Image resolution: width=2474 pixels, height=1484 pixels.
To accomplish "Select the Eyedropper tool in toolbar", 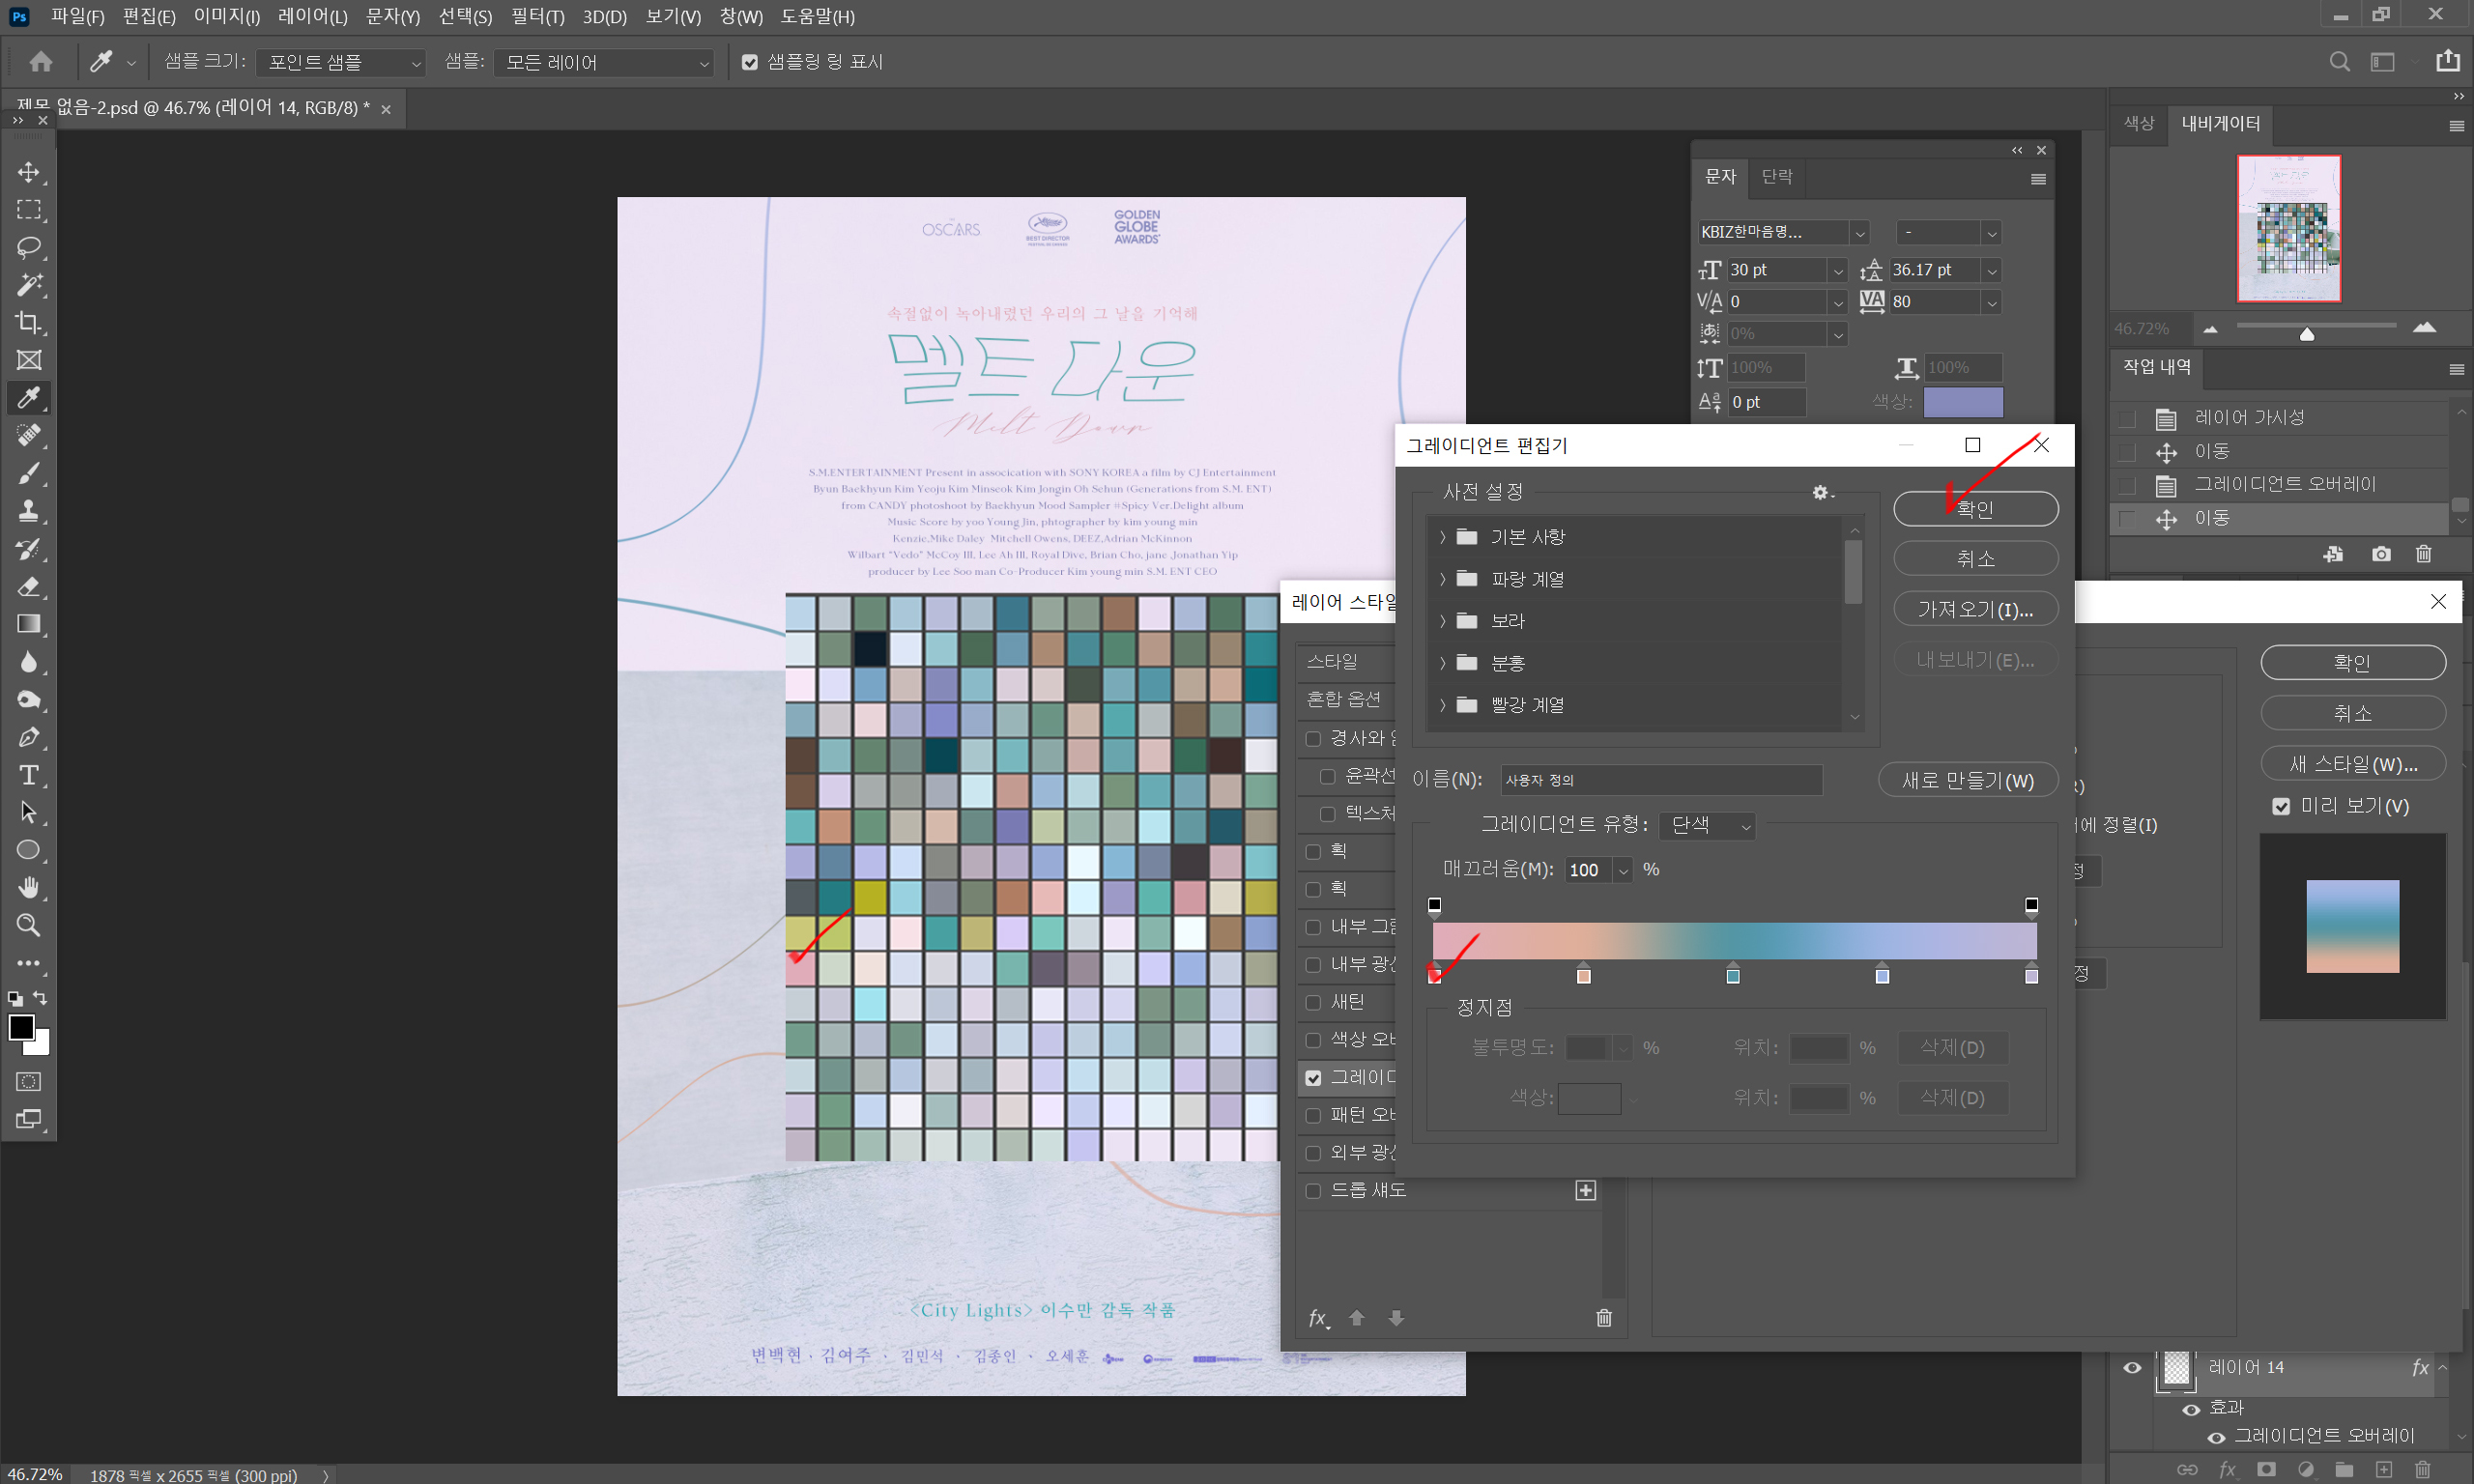I will (29, 398).
